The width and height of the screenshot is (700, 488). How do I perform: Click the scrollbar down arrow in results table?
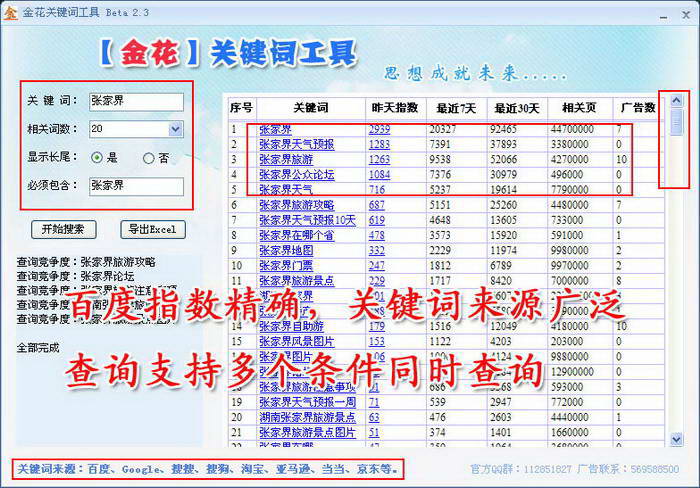point(677,438)
